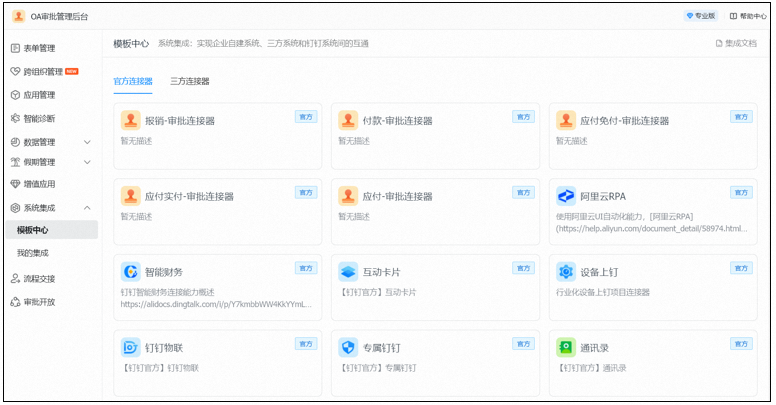Click the 系统集成 sidebar icon

tap(15, 208)
